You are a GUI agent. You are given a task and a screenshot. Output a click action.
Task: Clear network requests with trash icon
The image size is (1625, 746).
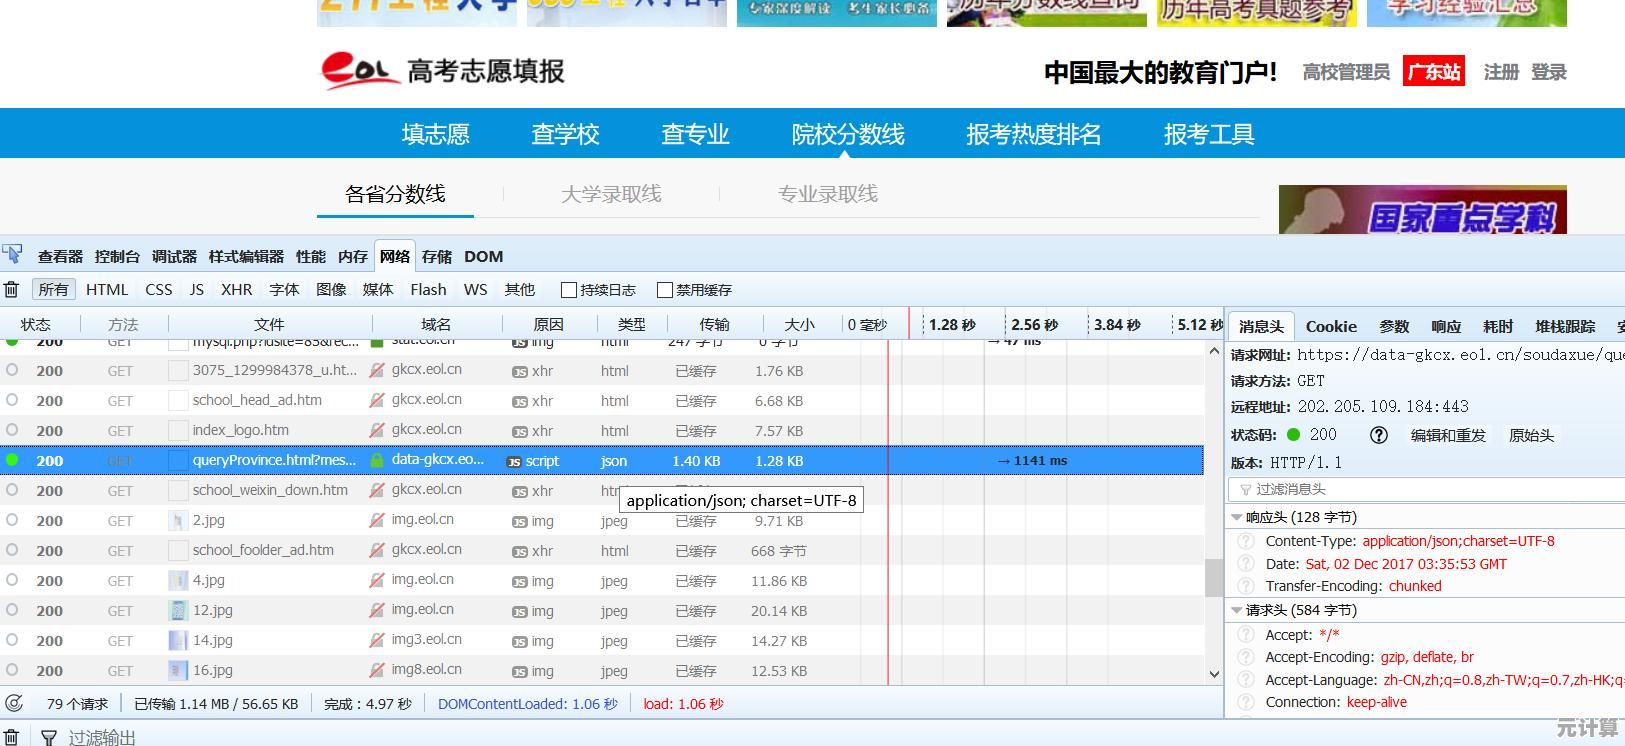pyautogui.click(x=12, y=289)
